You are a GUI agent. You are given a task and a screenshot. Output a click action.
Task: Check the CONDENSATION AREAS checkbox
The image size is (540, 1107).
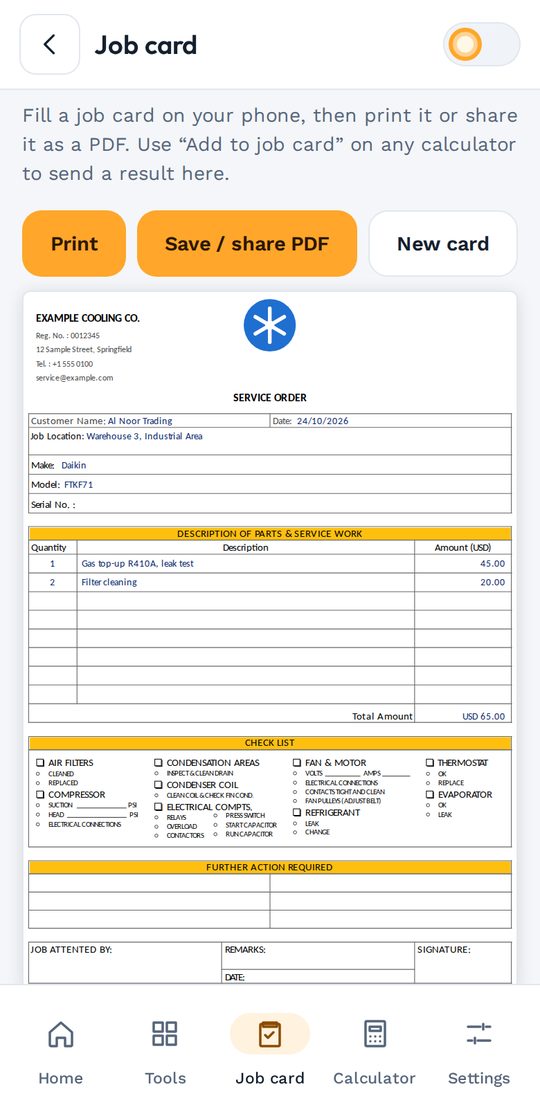click(x=158, y=763)
